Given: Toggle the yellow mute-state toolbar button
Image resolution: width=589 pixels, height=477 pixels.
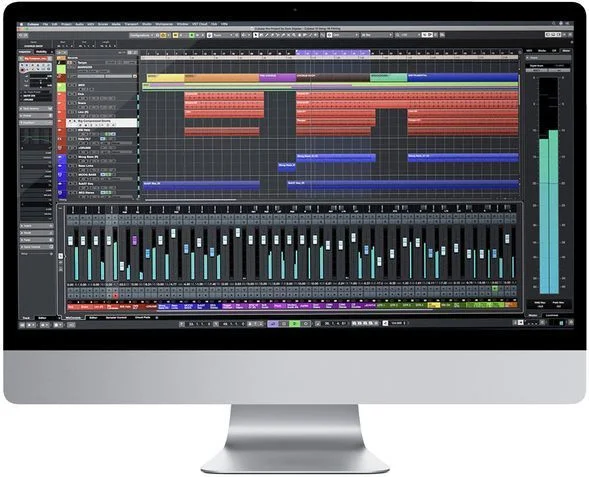Looking at the screenshot, I should pyautogui.click(x=175, y=35).
